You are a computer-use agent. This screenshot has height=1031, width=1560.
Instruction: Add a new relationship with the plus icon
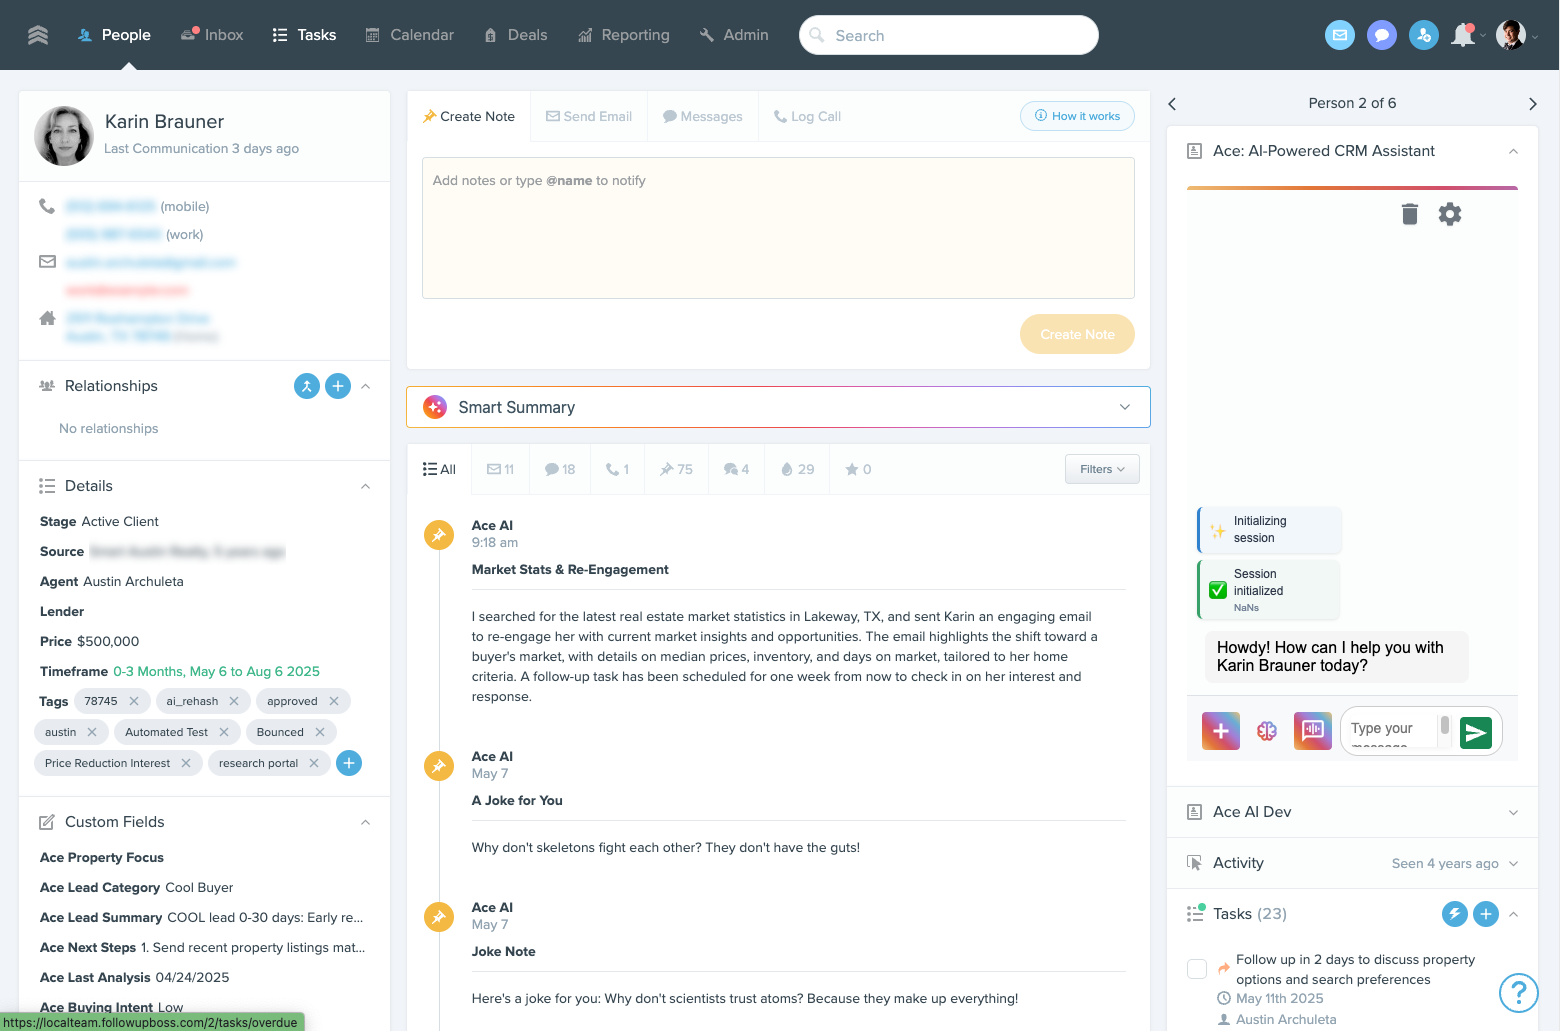[339, 386]
